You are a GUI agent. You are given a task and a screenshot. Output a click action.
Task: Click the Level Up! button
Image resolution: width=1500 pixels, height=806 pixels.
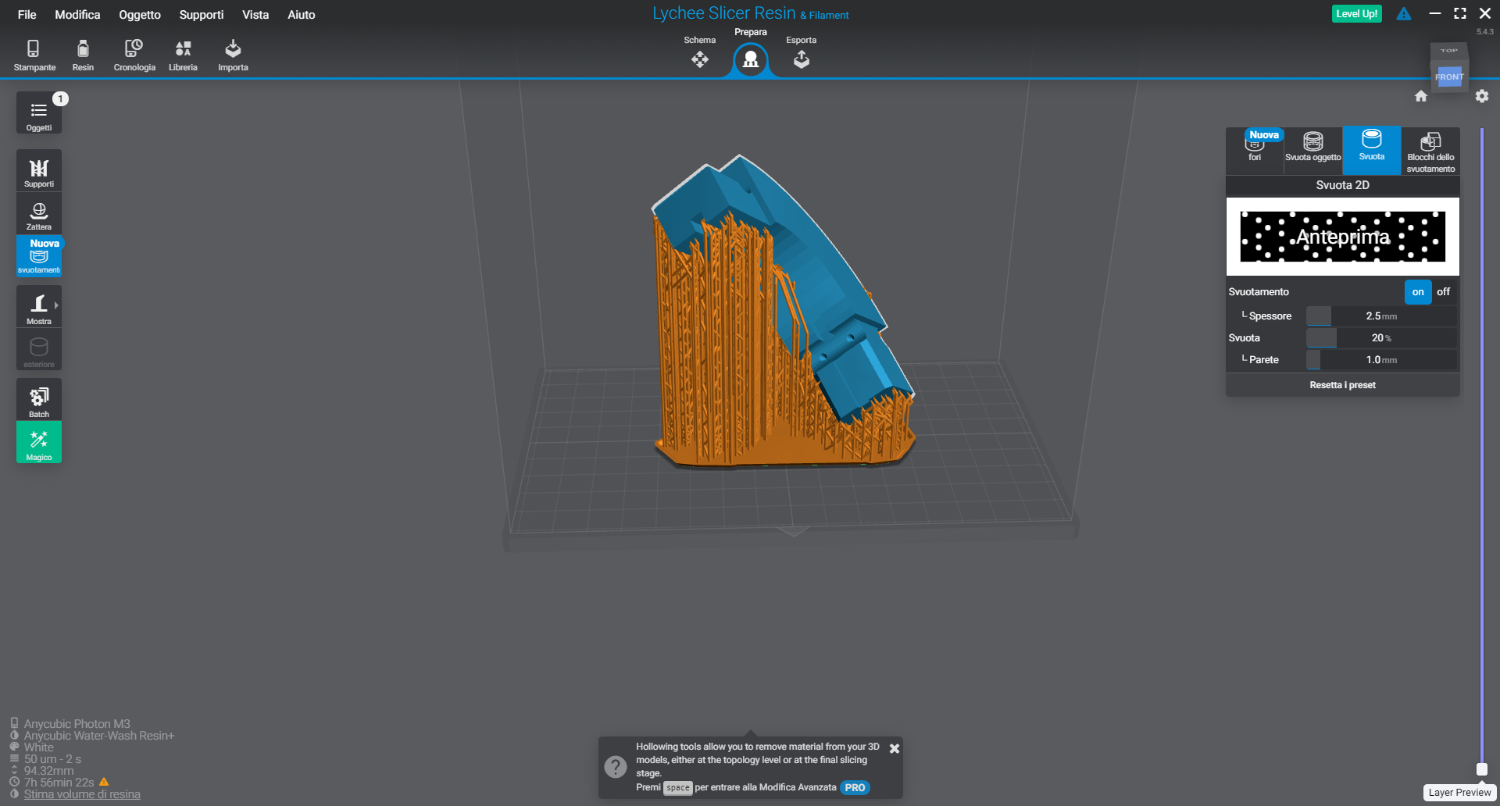tap(1357, 14)
